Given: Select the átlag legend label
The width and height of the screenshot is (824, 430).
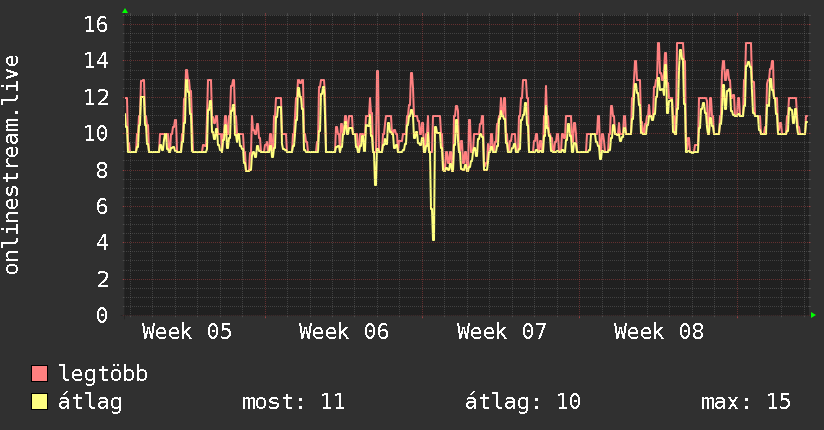Looking at the screenshot, I should coord(90,402).
